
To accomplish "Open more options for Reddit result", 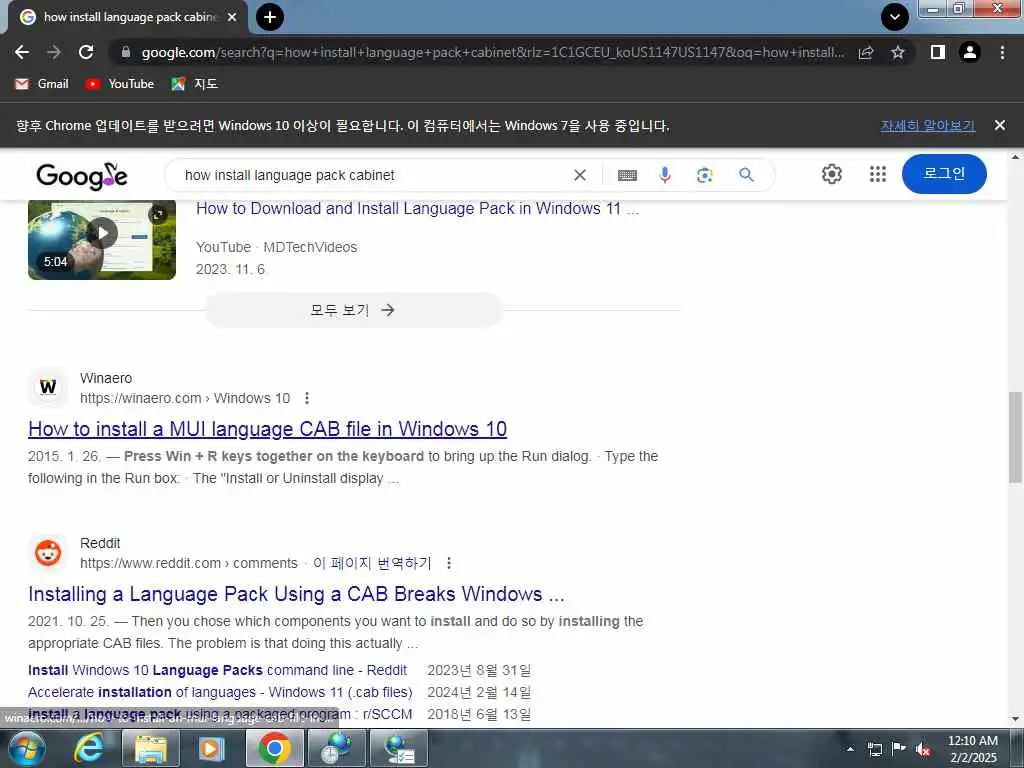I will [x=449, y=563].
